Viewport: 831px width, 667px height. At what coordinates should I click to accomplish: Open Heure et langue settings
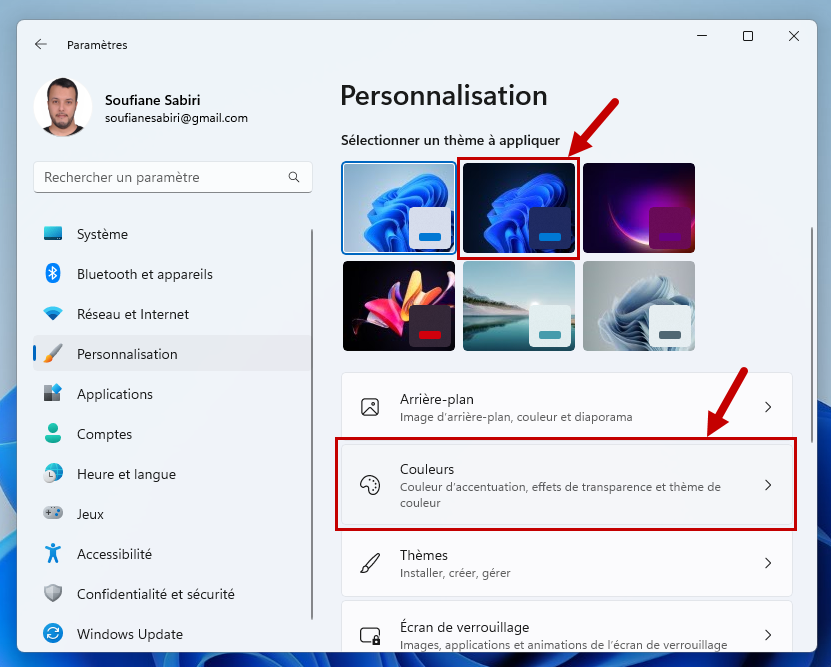coord(172,474)
